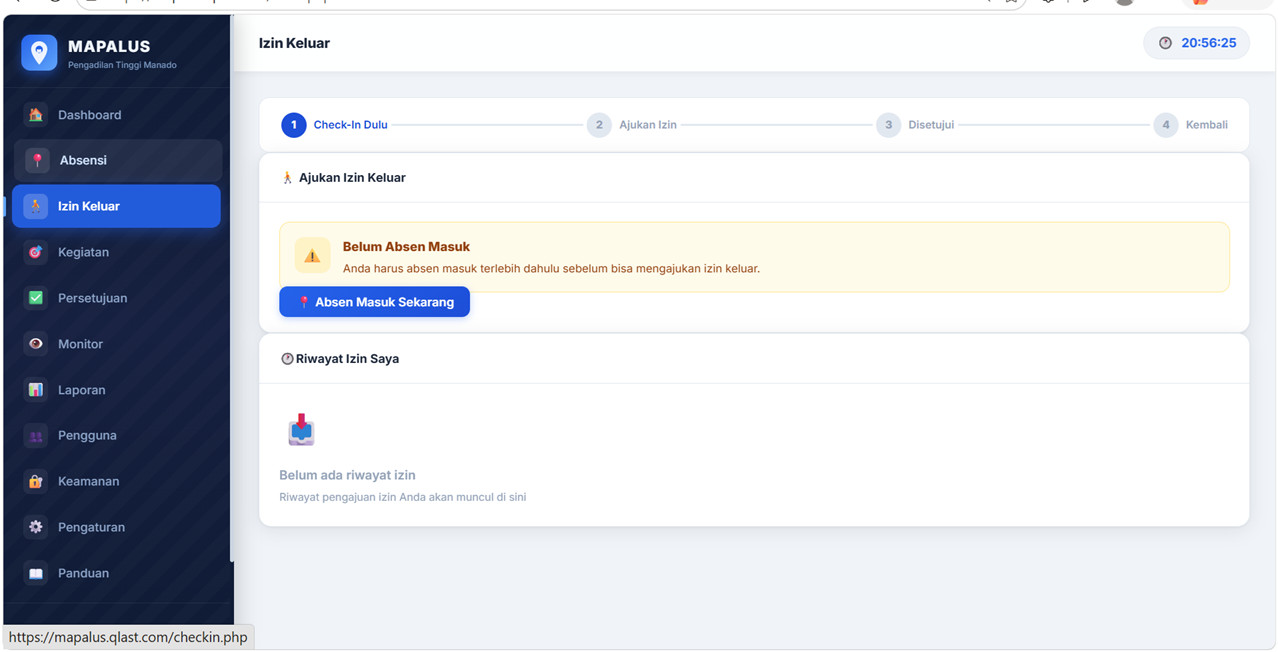Click the clock icon beside the time

[x=1165, y=43]
